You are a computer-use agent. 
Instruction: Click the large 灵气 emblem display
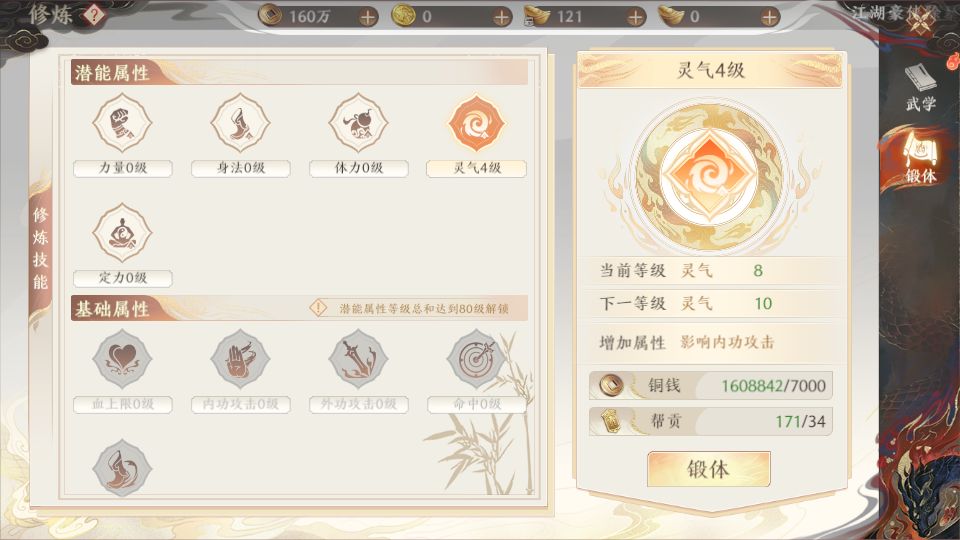709,176
